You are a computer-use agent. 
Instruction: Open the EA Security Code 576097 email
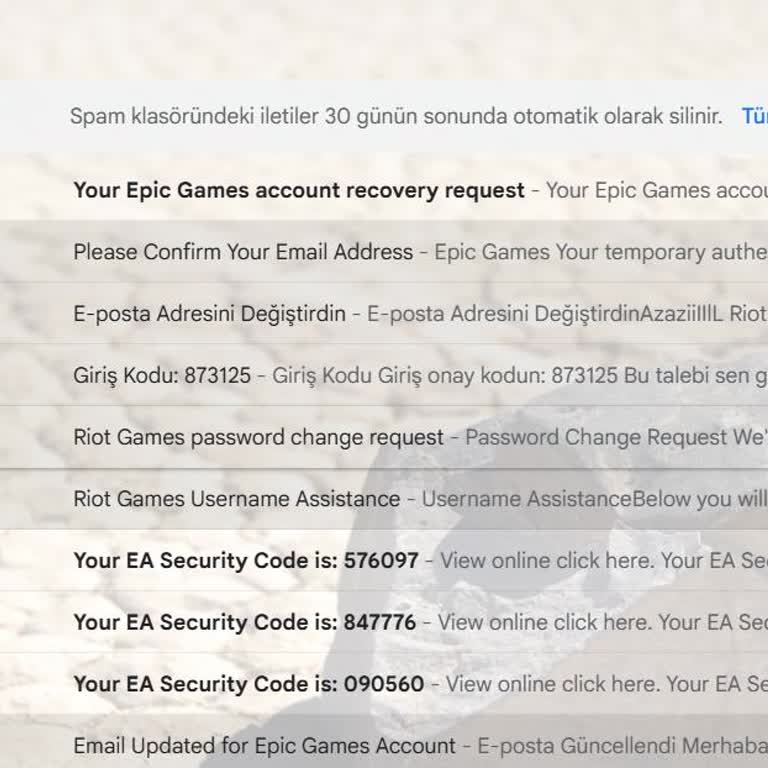point(245,561)
